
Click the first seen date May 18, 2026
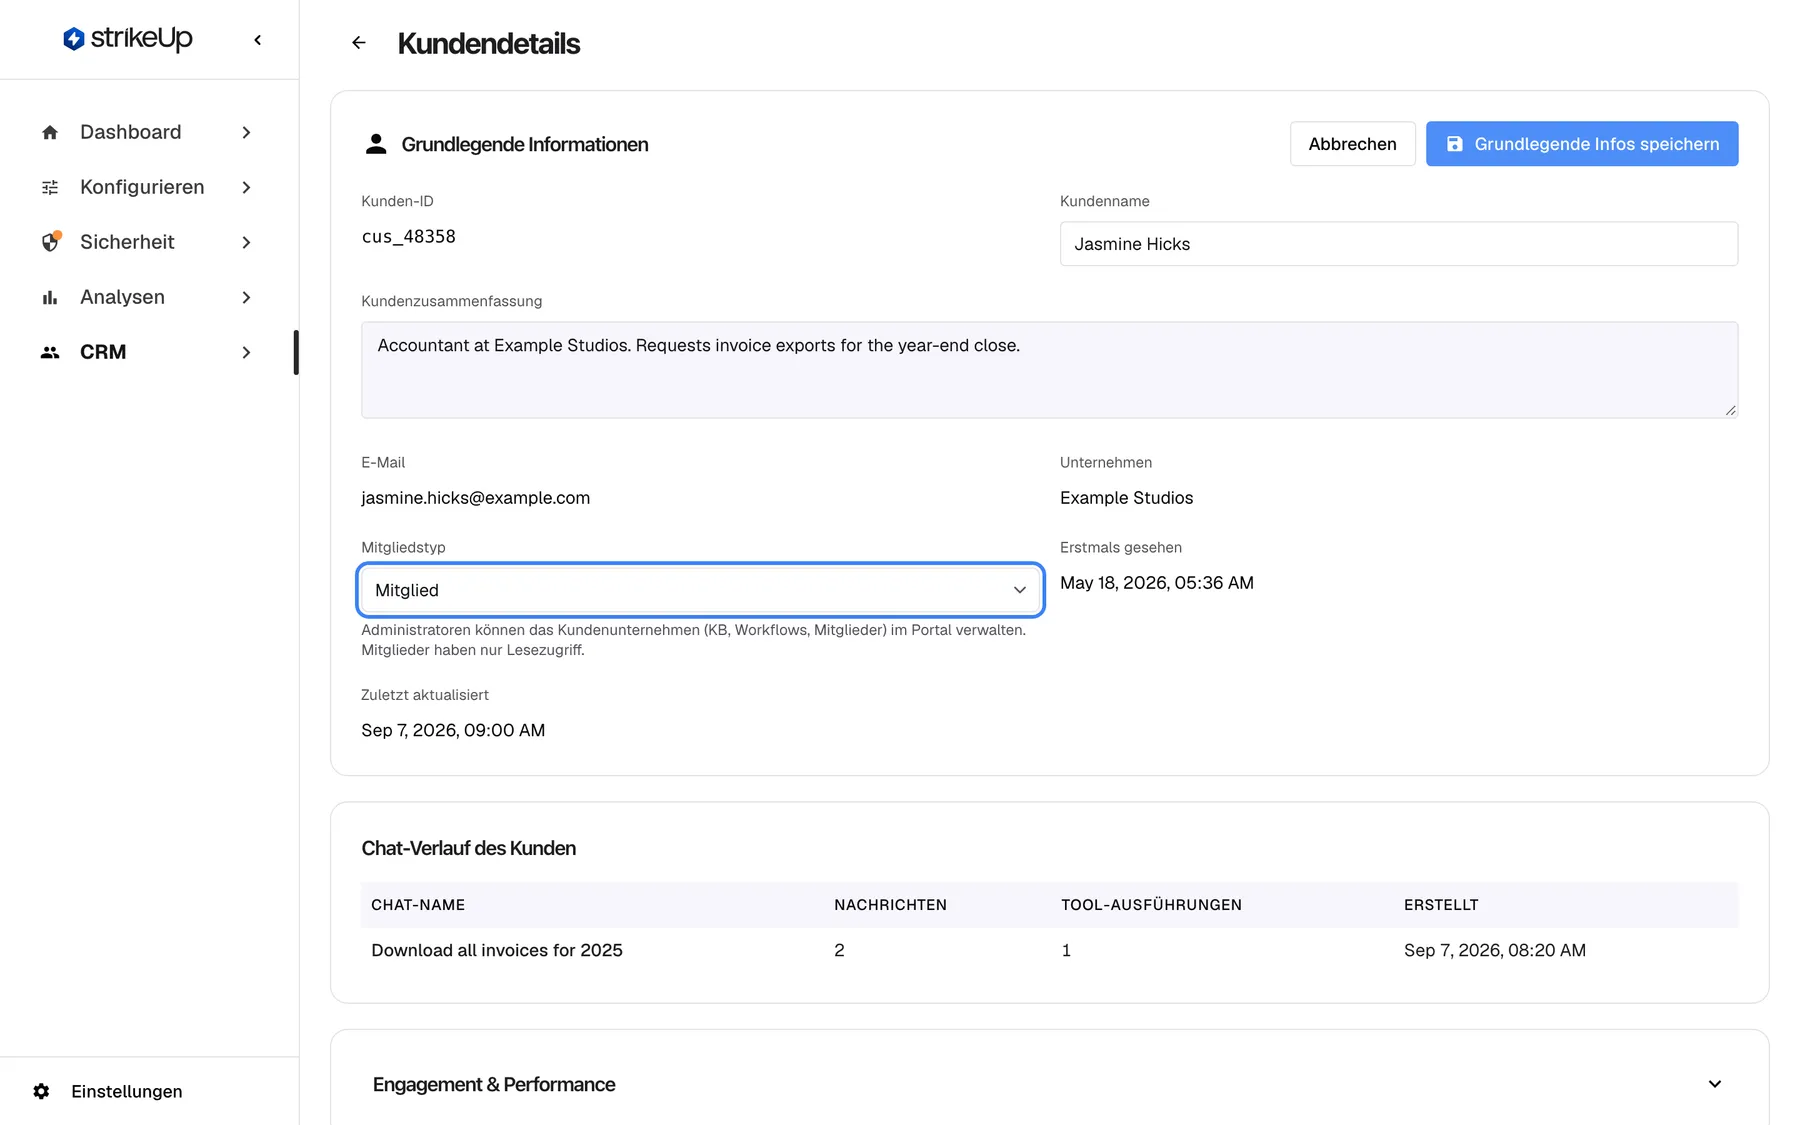(x=1157, y=583)
